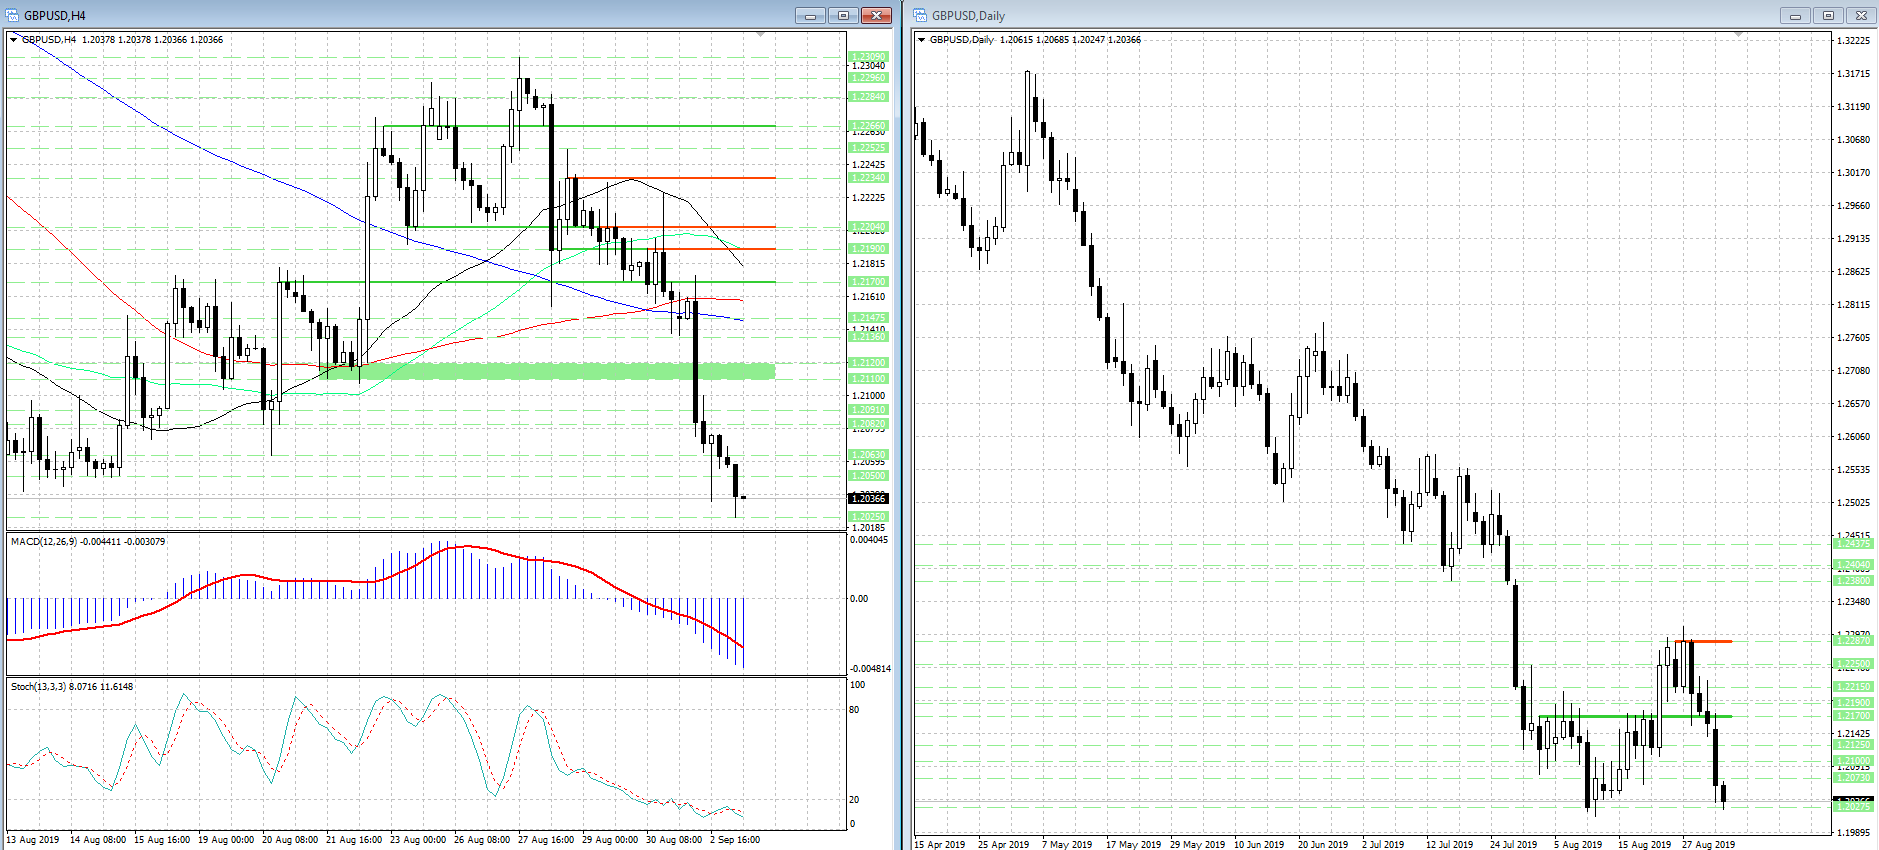The image size is (1879, 850).
Task: Select the 1.22340 red line price label
Action: pos(867,178)
